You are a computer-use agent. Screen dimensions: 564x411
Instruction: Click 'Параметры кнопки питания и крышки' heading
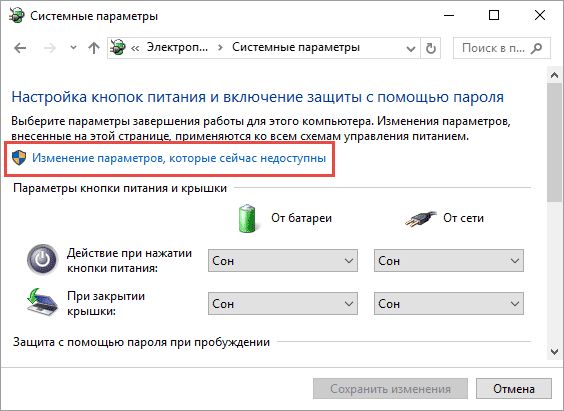click(x=120, y=188)
